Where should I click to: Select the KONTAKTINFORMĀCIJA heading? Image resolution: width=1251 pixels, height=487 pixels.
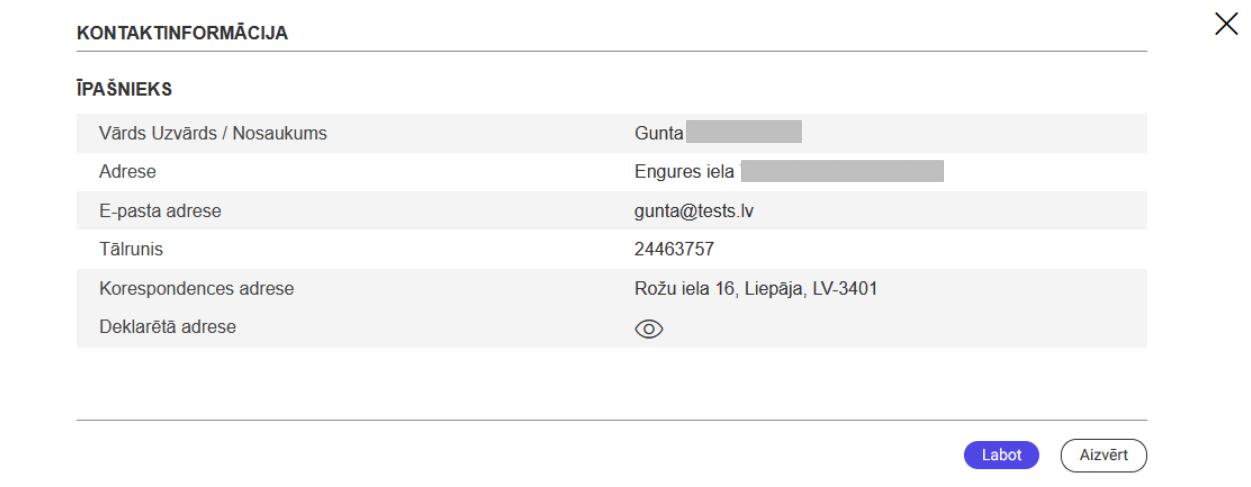(182, 33)
